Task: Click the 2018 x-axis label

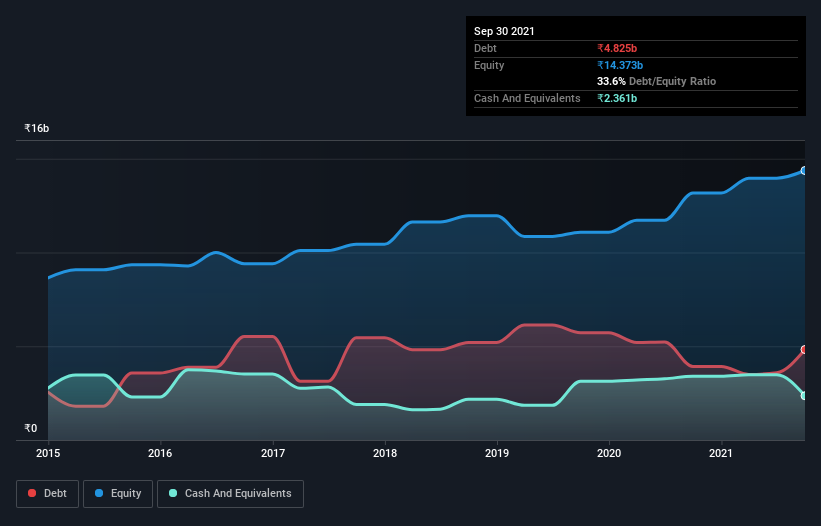Action: click(385, 453)
